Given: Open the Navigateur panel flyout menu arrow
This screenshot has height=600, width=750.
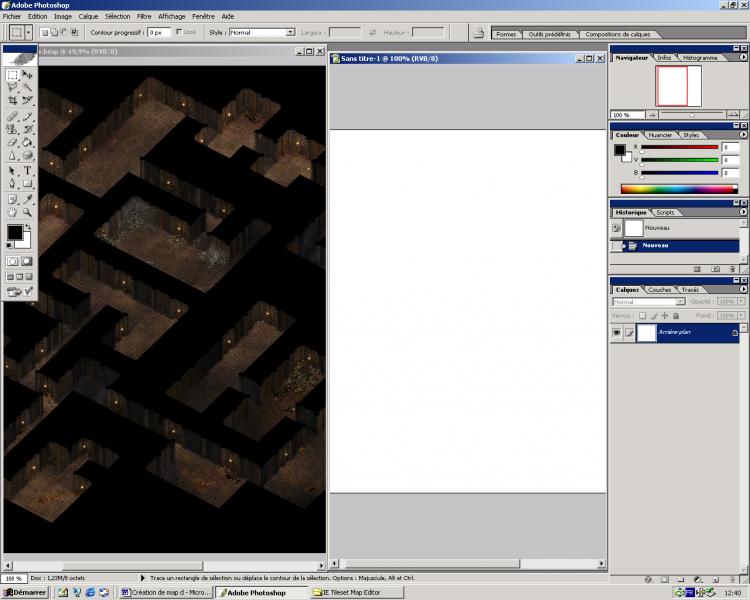Looking at the screenshot, I should point(743,57).
